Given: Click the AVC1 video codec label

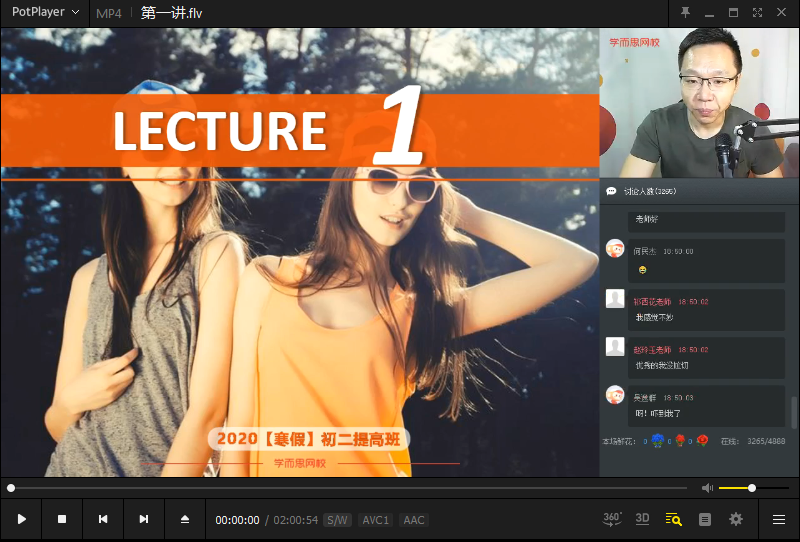Looking at the screenshot, I should point(376,520).
